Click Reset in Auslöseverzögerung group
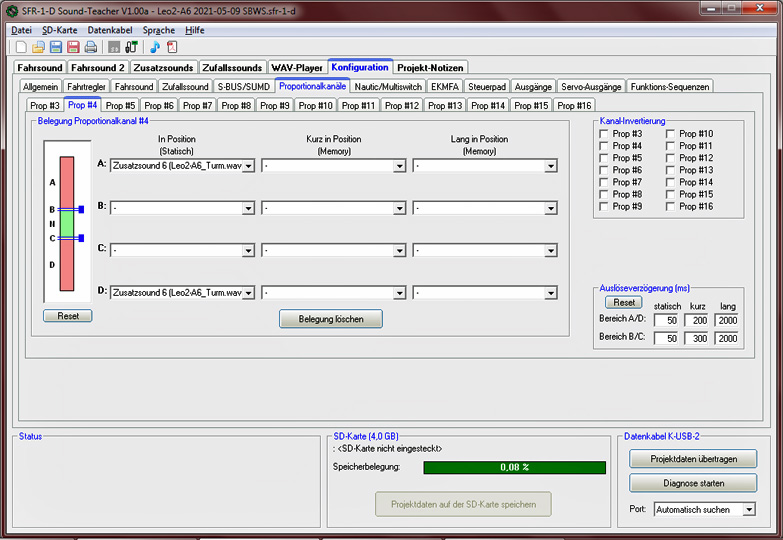This screenshot has height=540, width=783. coord(624,302)
